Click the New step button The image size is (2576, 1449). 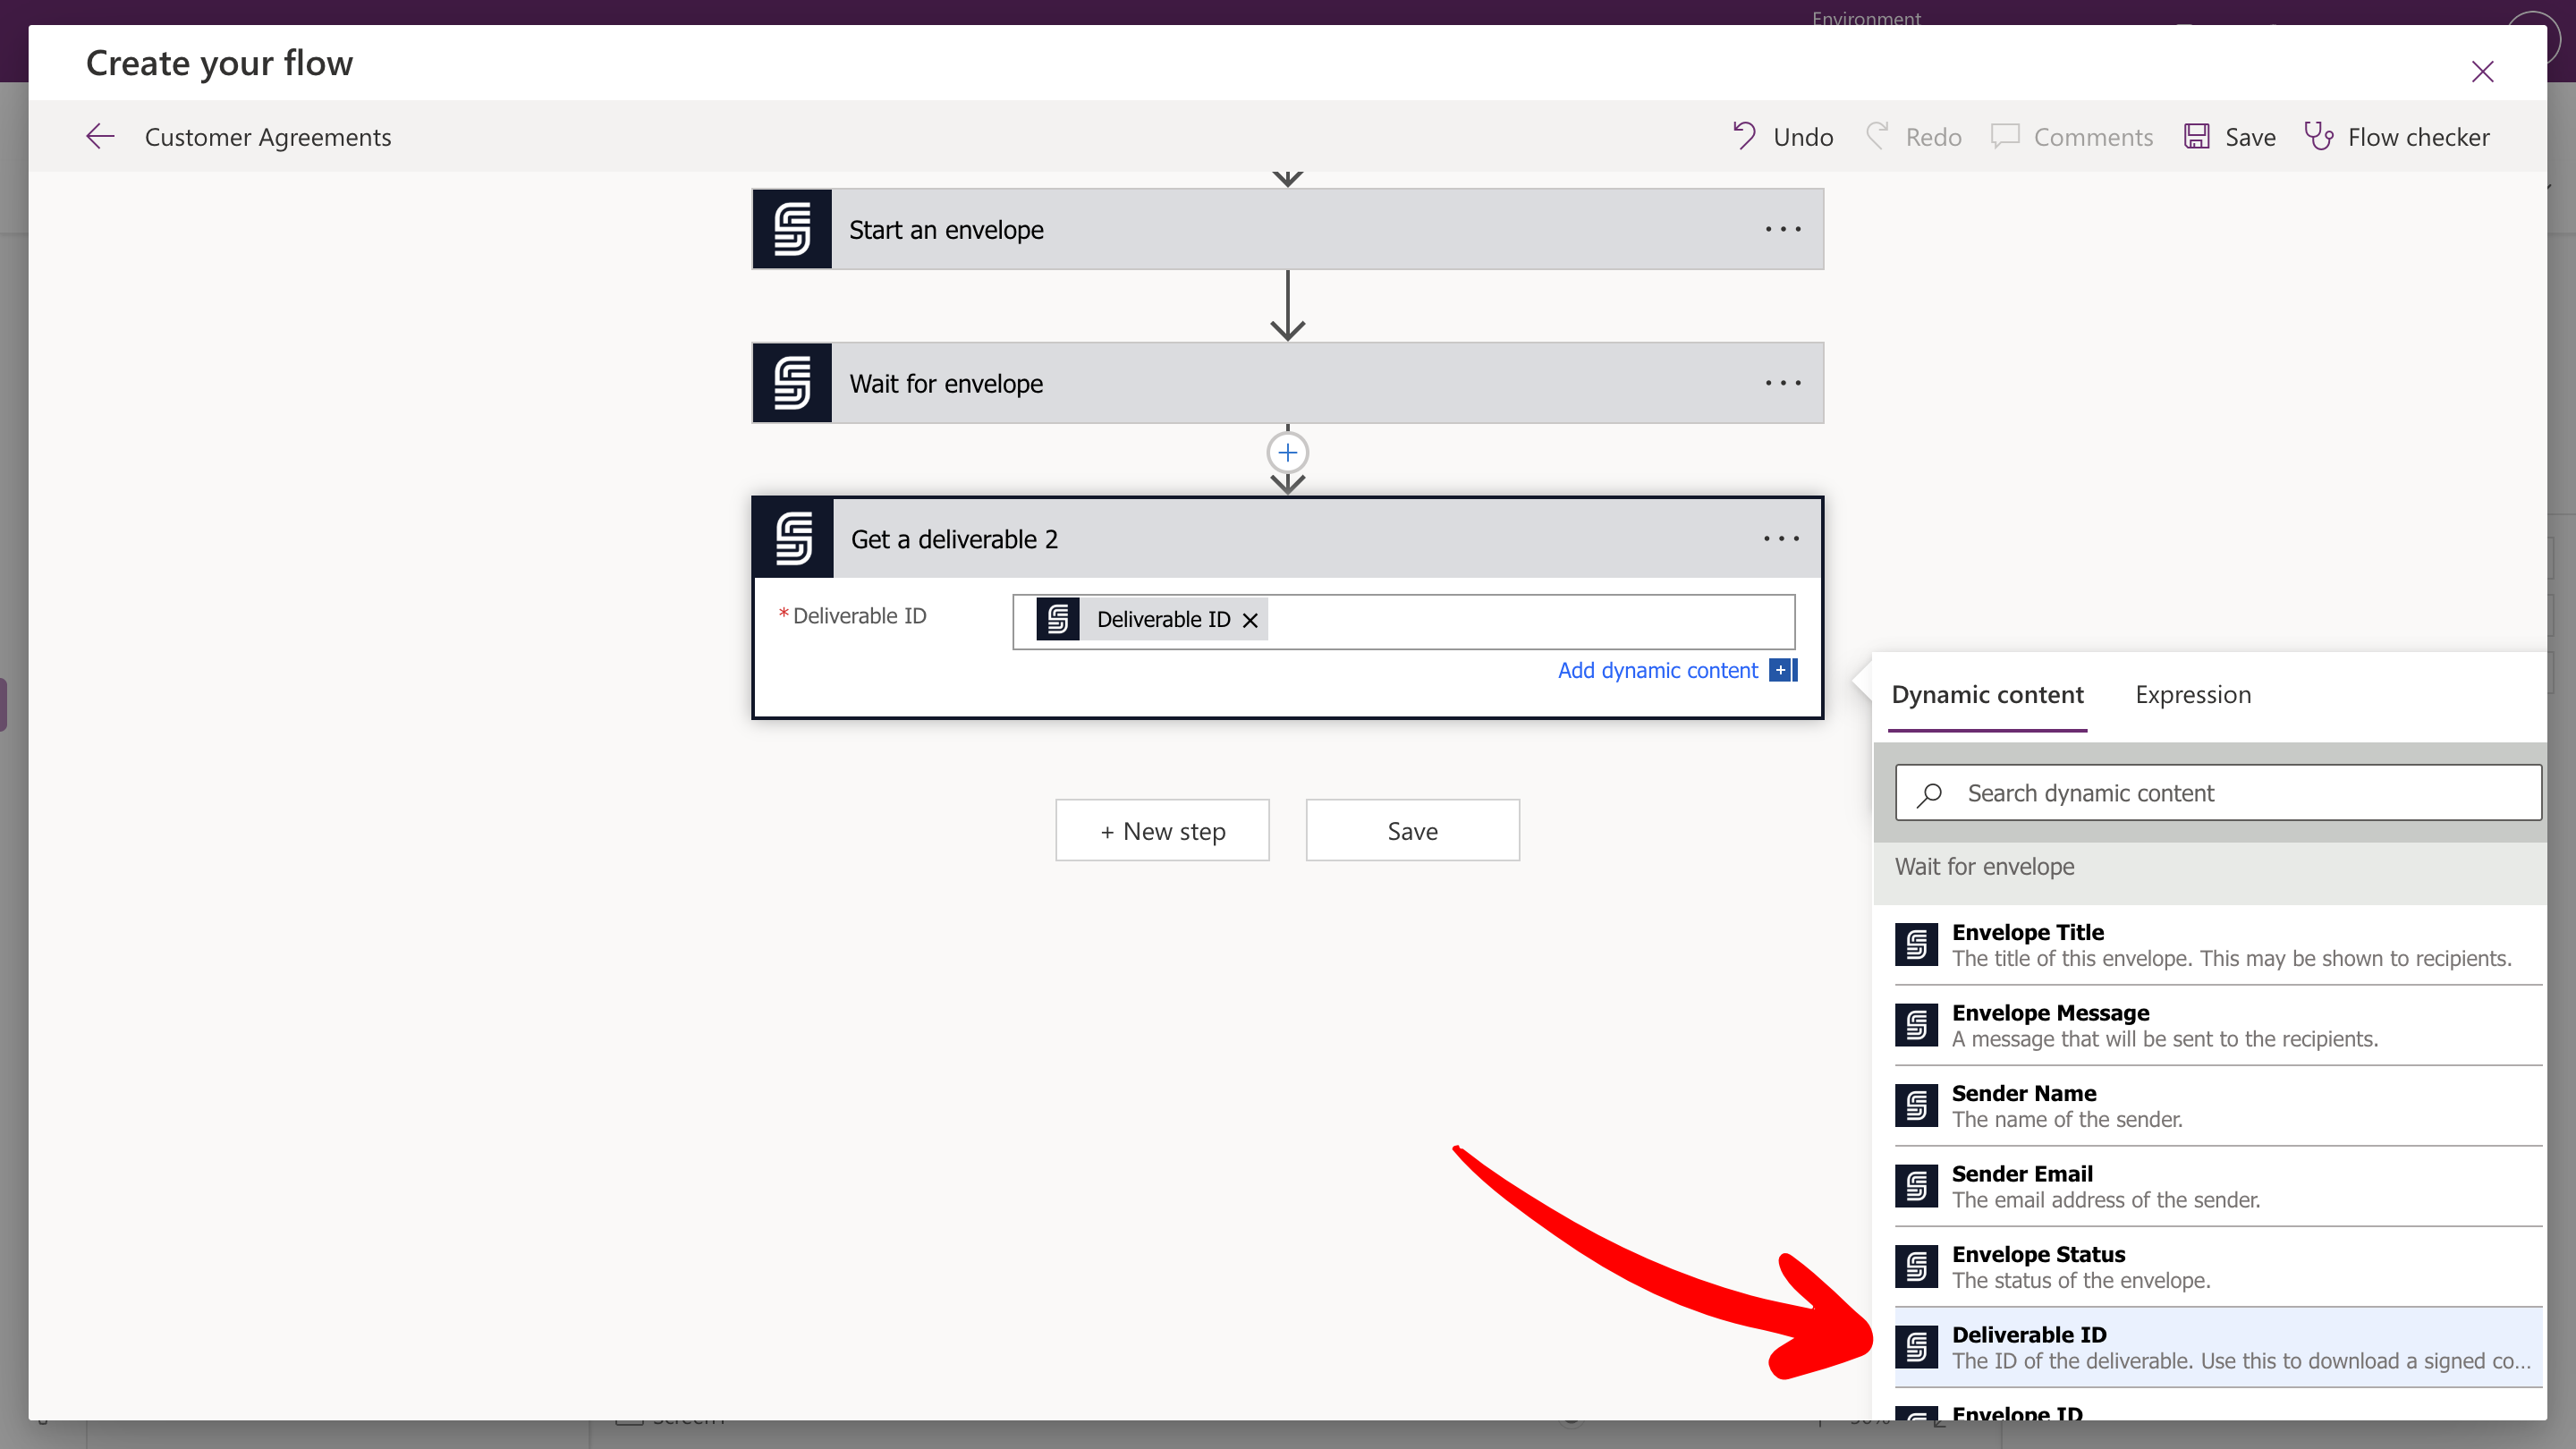(1162, 830)
